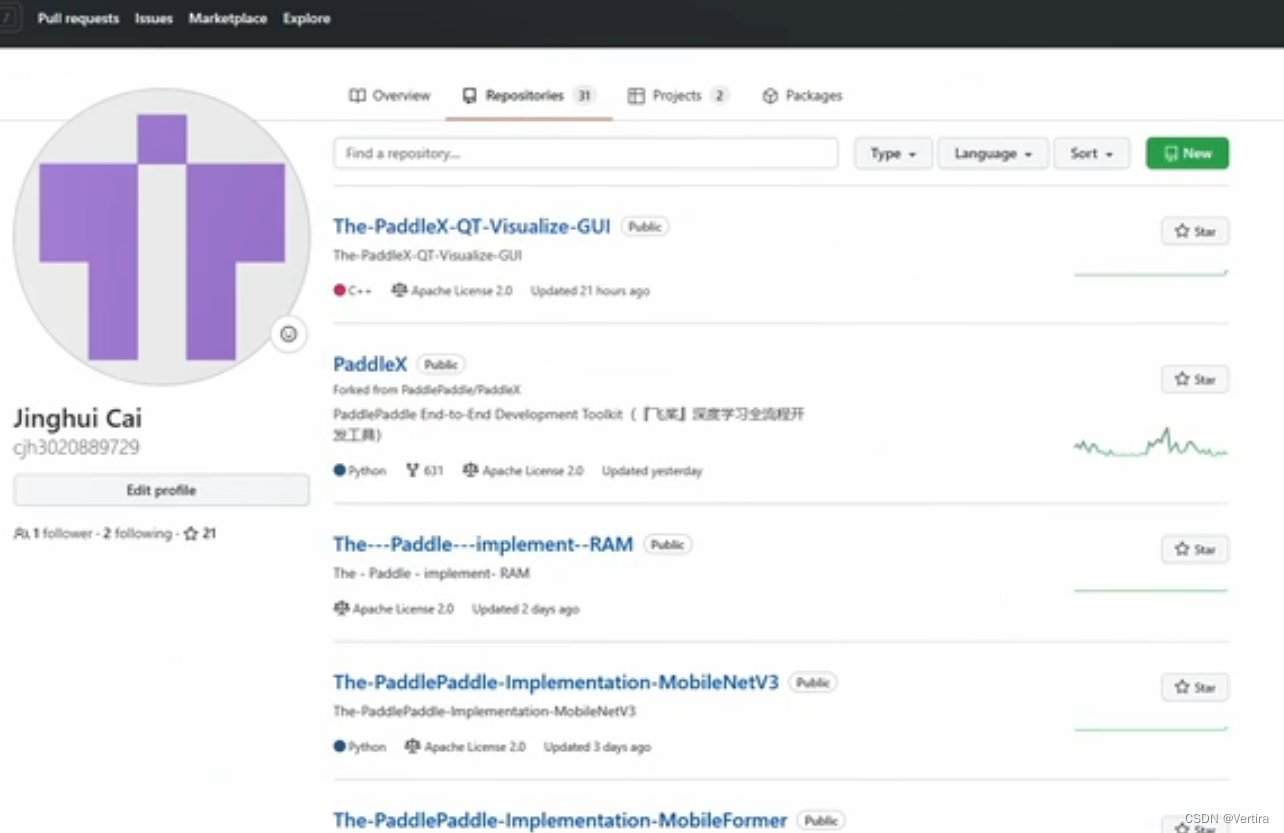
Task: Click the repositories count badge 31
Action: 584,96
